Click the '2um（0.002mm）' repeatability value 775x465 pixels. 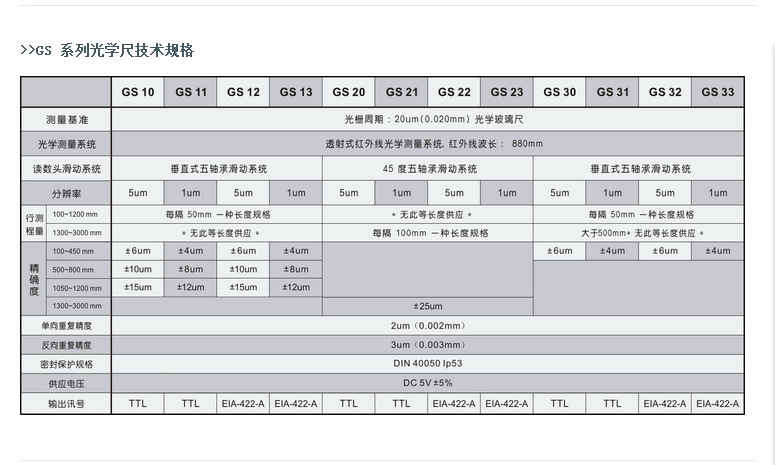(428, 326)
